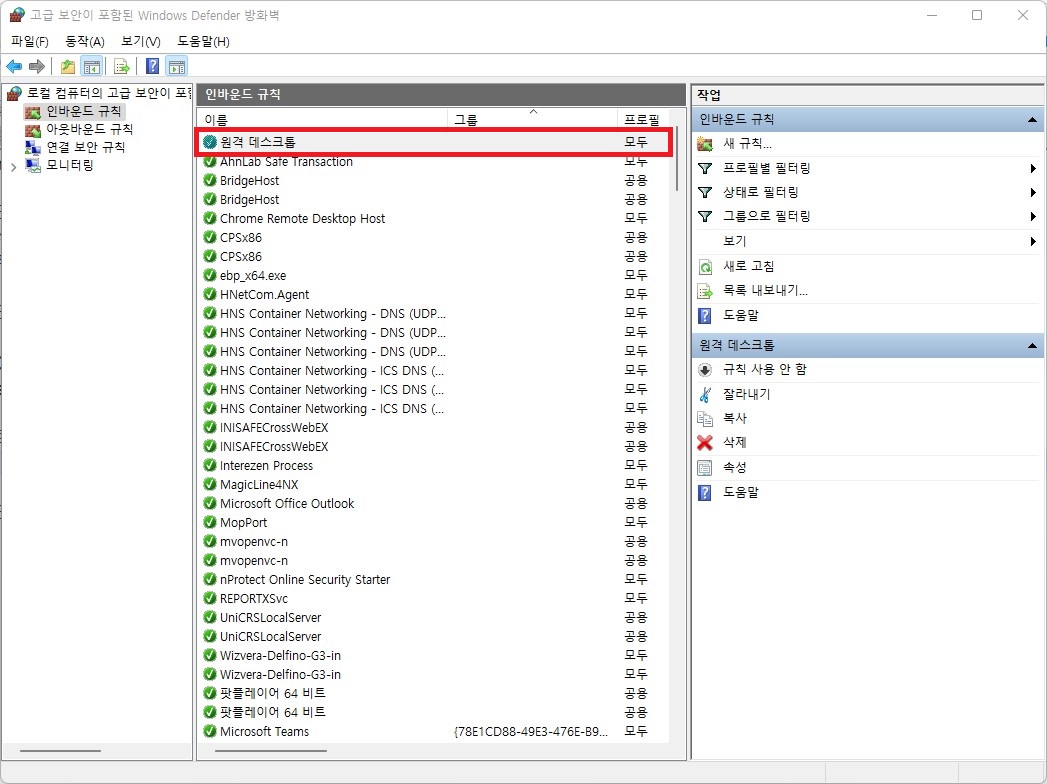Select the MopPort rule
Viewport: 1047px width, 784px height.
click(x=434, y=523)
